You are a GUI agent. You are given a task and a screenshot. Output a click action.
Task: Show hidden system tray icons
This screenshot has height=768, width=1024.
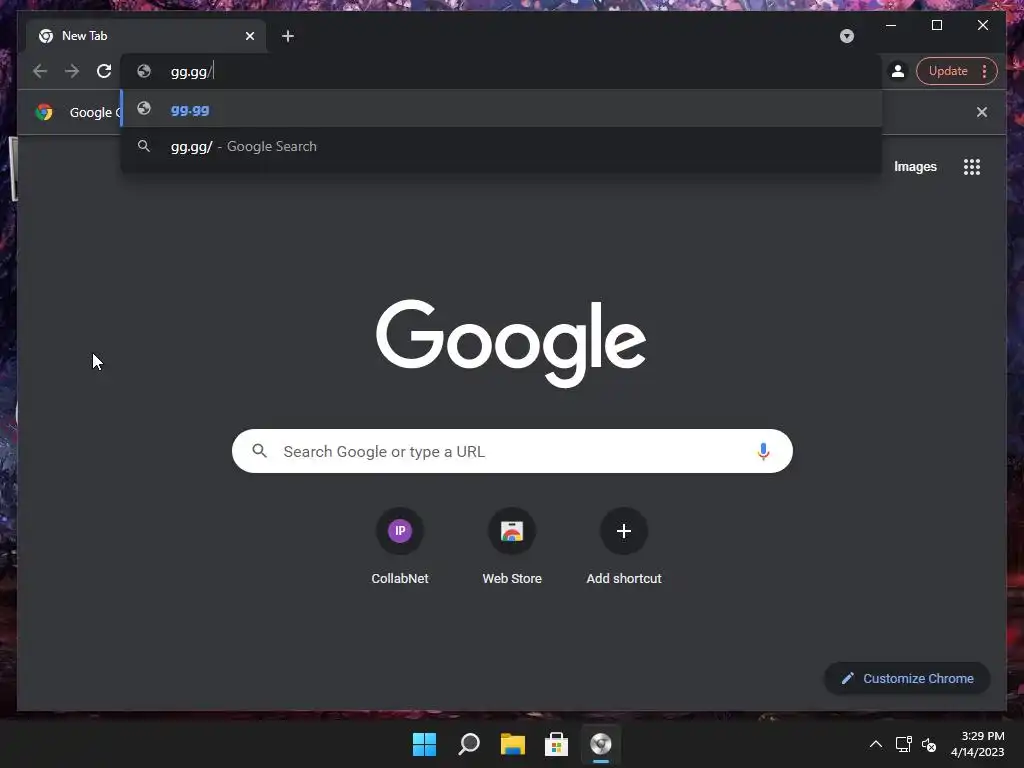tap(876, 744)
